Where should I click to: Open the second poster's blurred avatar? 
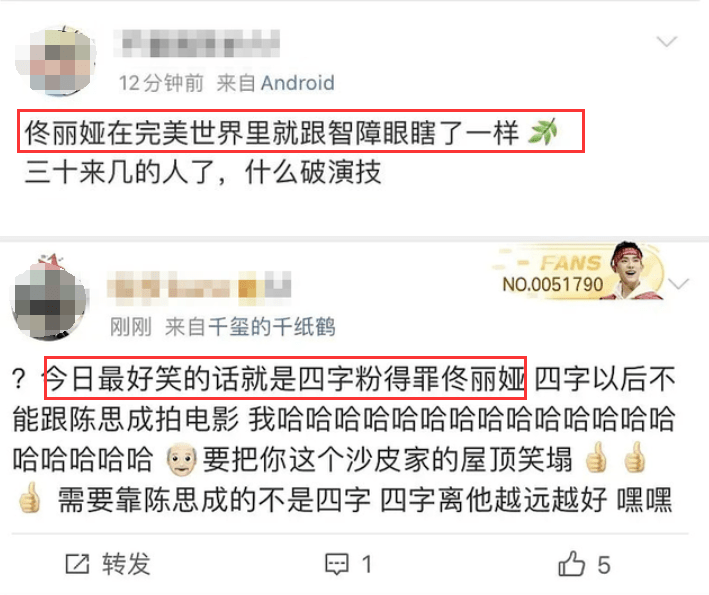(49, 298)
